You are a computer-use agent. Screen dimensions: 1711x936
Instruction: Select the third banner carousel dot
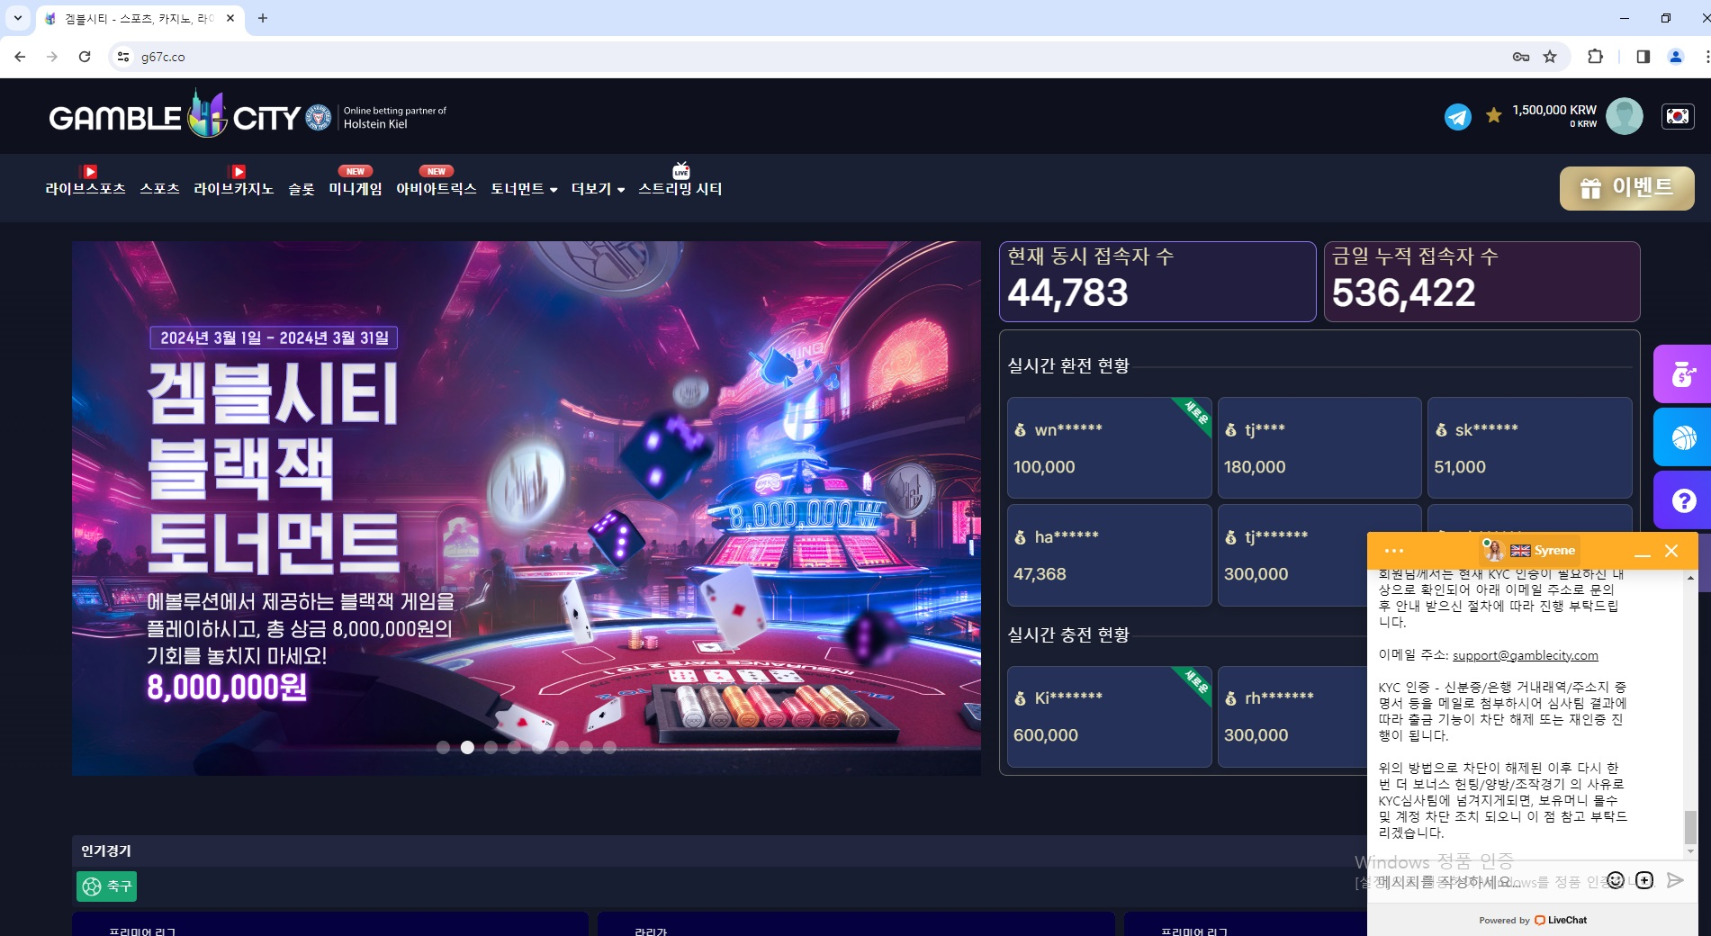(491, 747)
